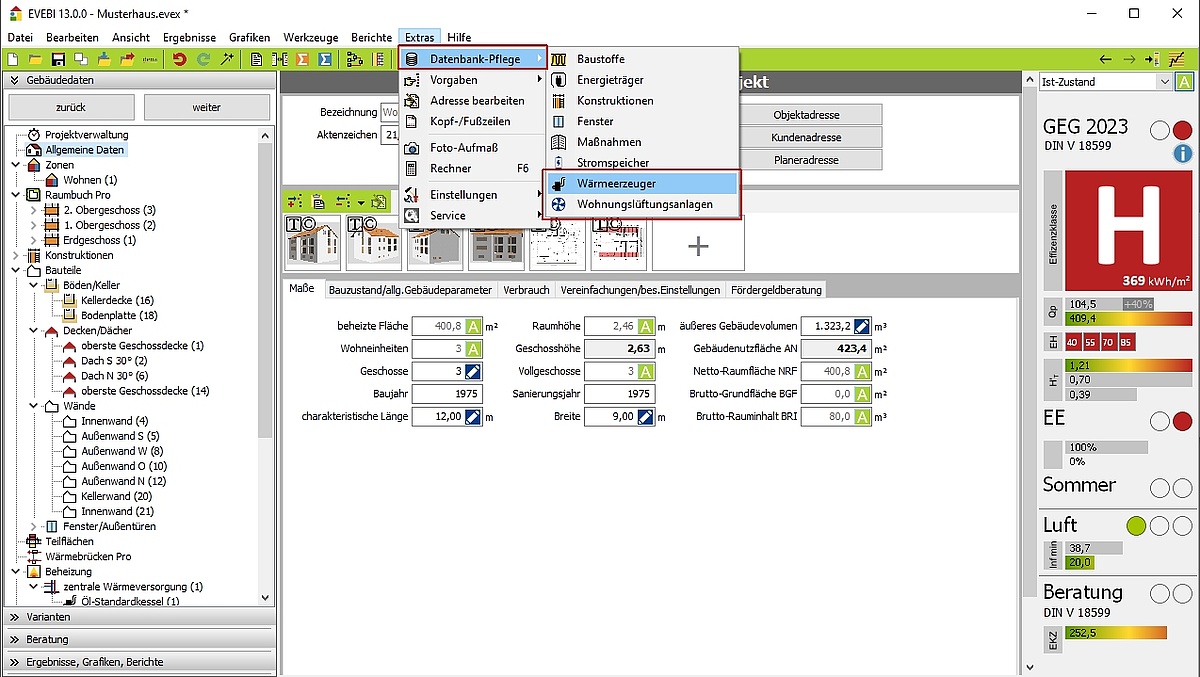
Task: Toggle the automatic A for Vollgeschosse
Action: pos(646,371)
